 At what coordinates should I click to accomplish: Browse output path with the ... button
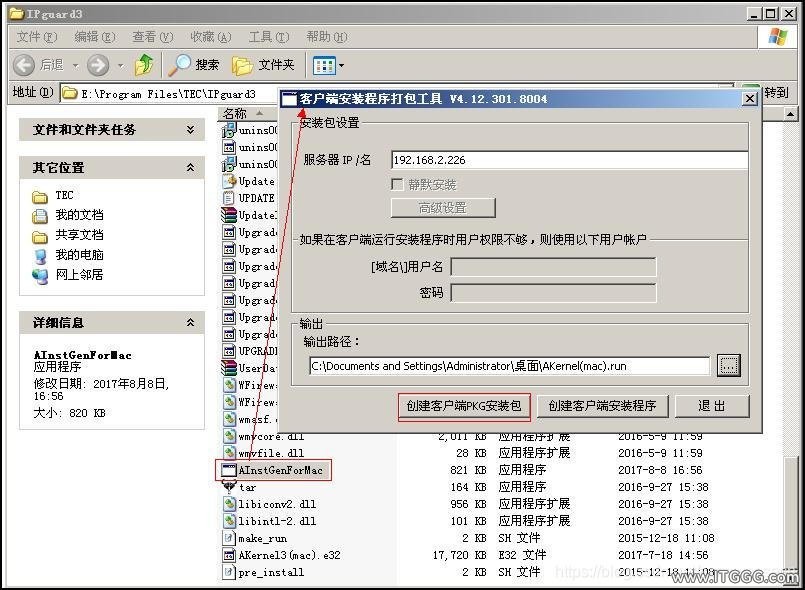click(x=729, y=366)
